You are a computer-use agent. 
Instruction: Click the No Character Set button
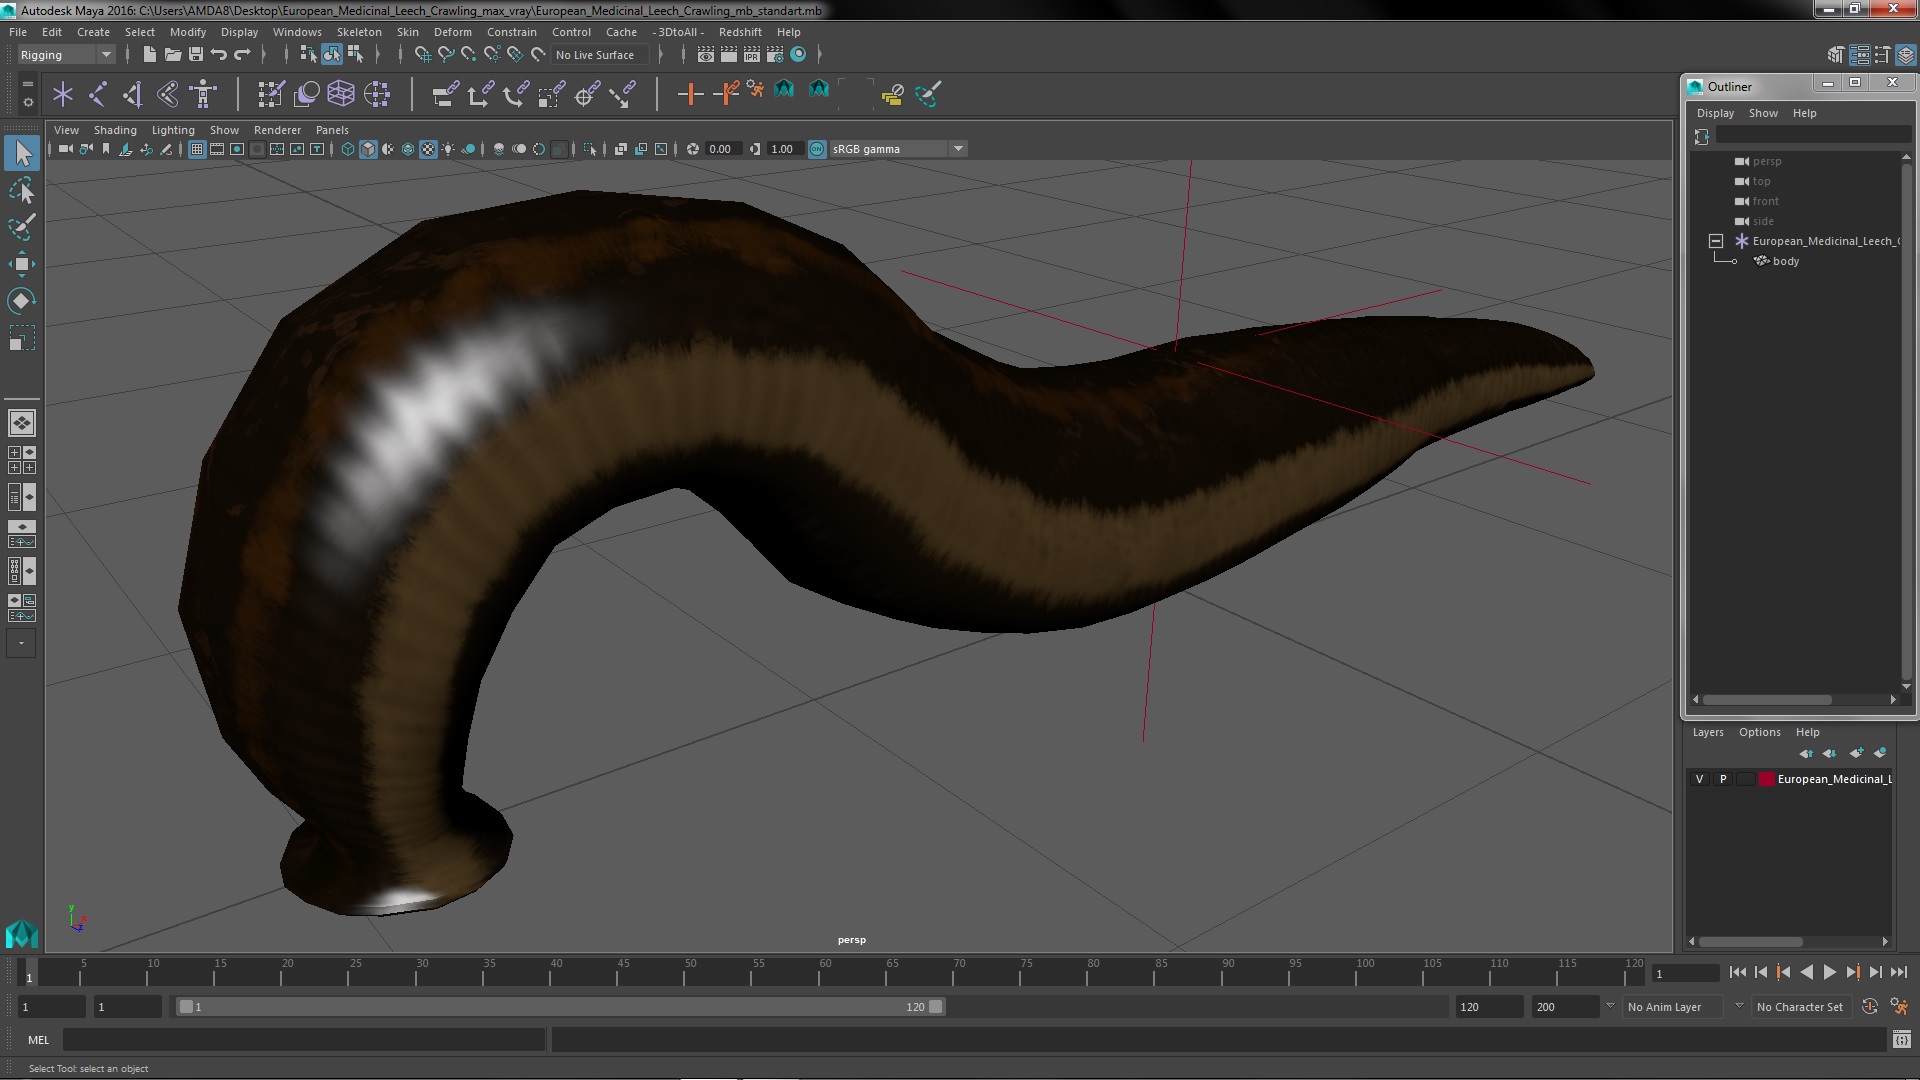1799,1007
